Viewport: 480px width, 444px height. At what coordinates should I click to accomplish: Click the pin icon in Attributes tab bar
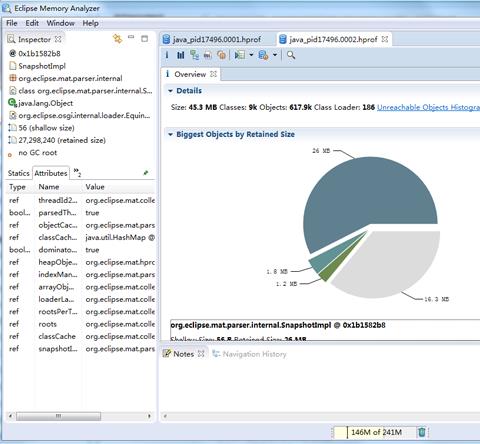[146, 173]
